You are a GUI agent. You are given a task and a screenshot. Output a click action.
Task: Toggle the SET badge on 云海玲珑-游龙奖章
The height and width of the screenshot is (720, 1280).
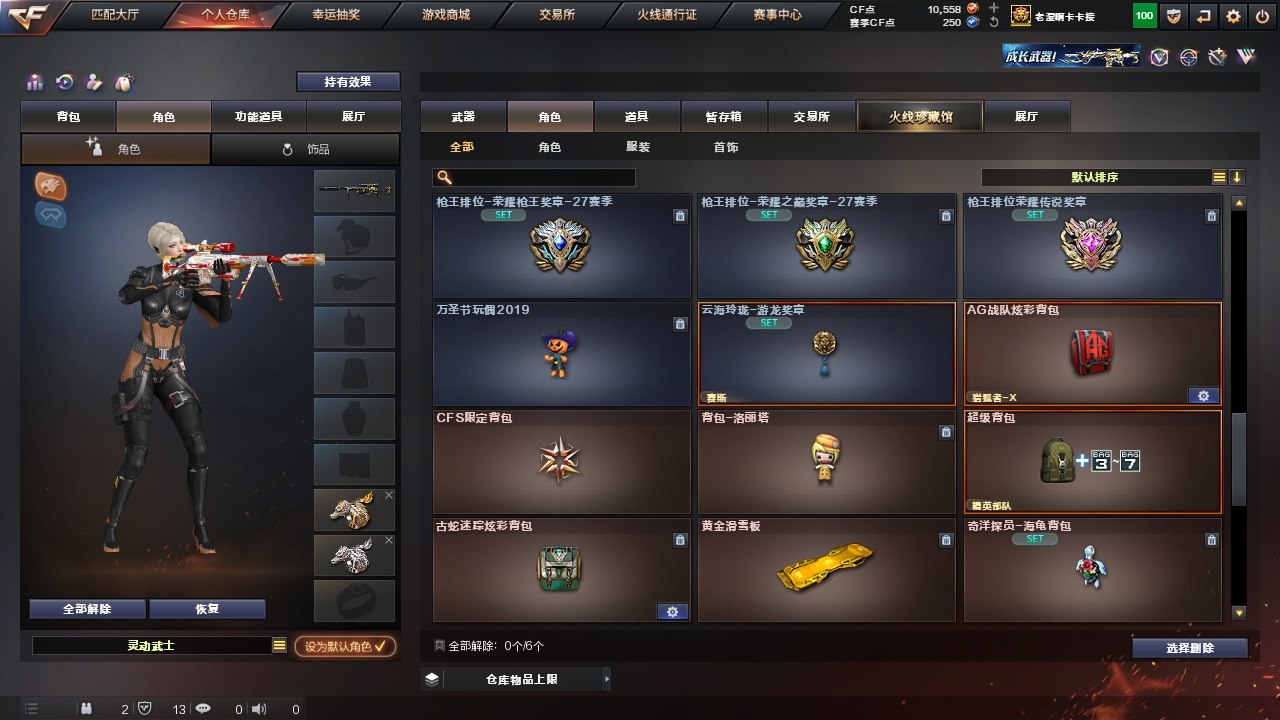769,323
